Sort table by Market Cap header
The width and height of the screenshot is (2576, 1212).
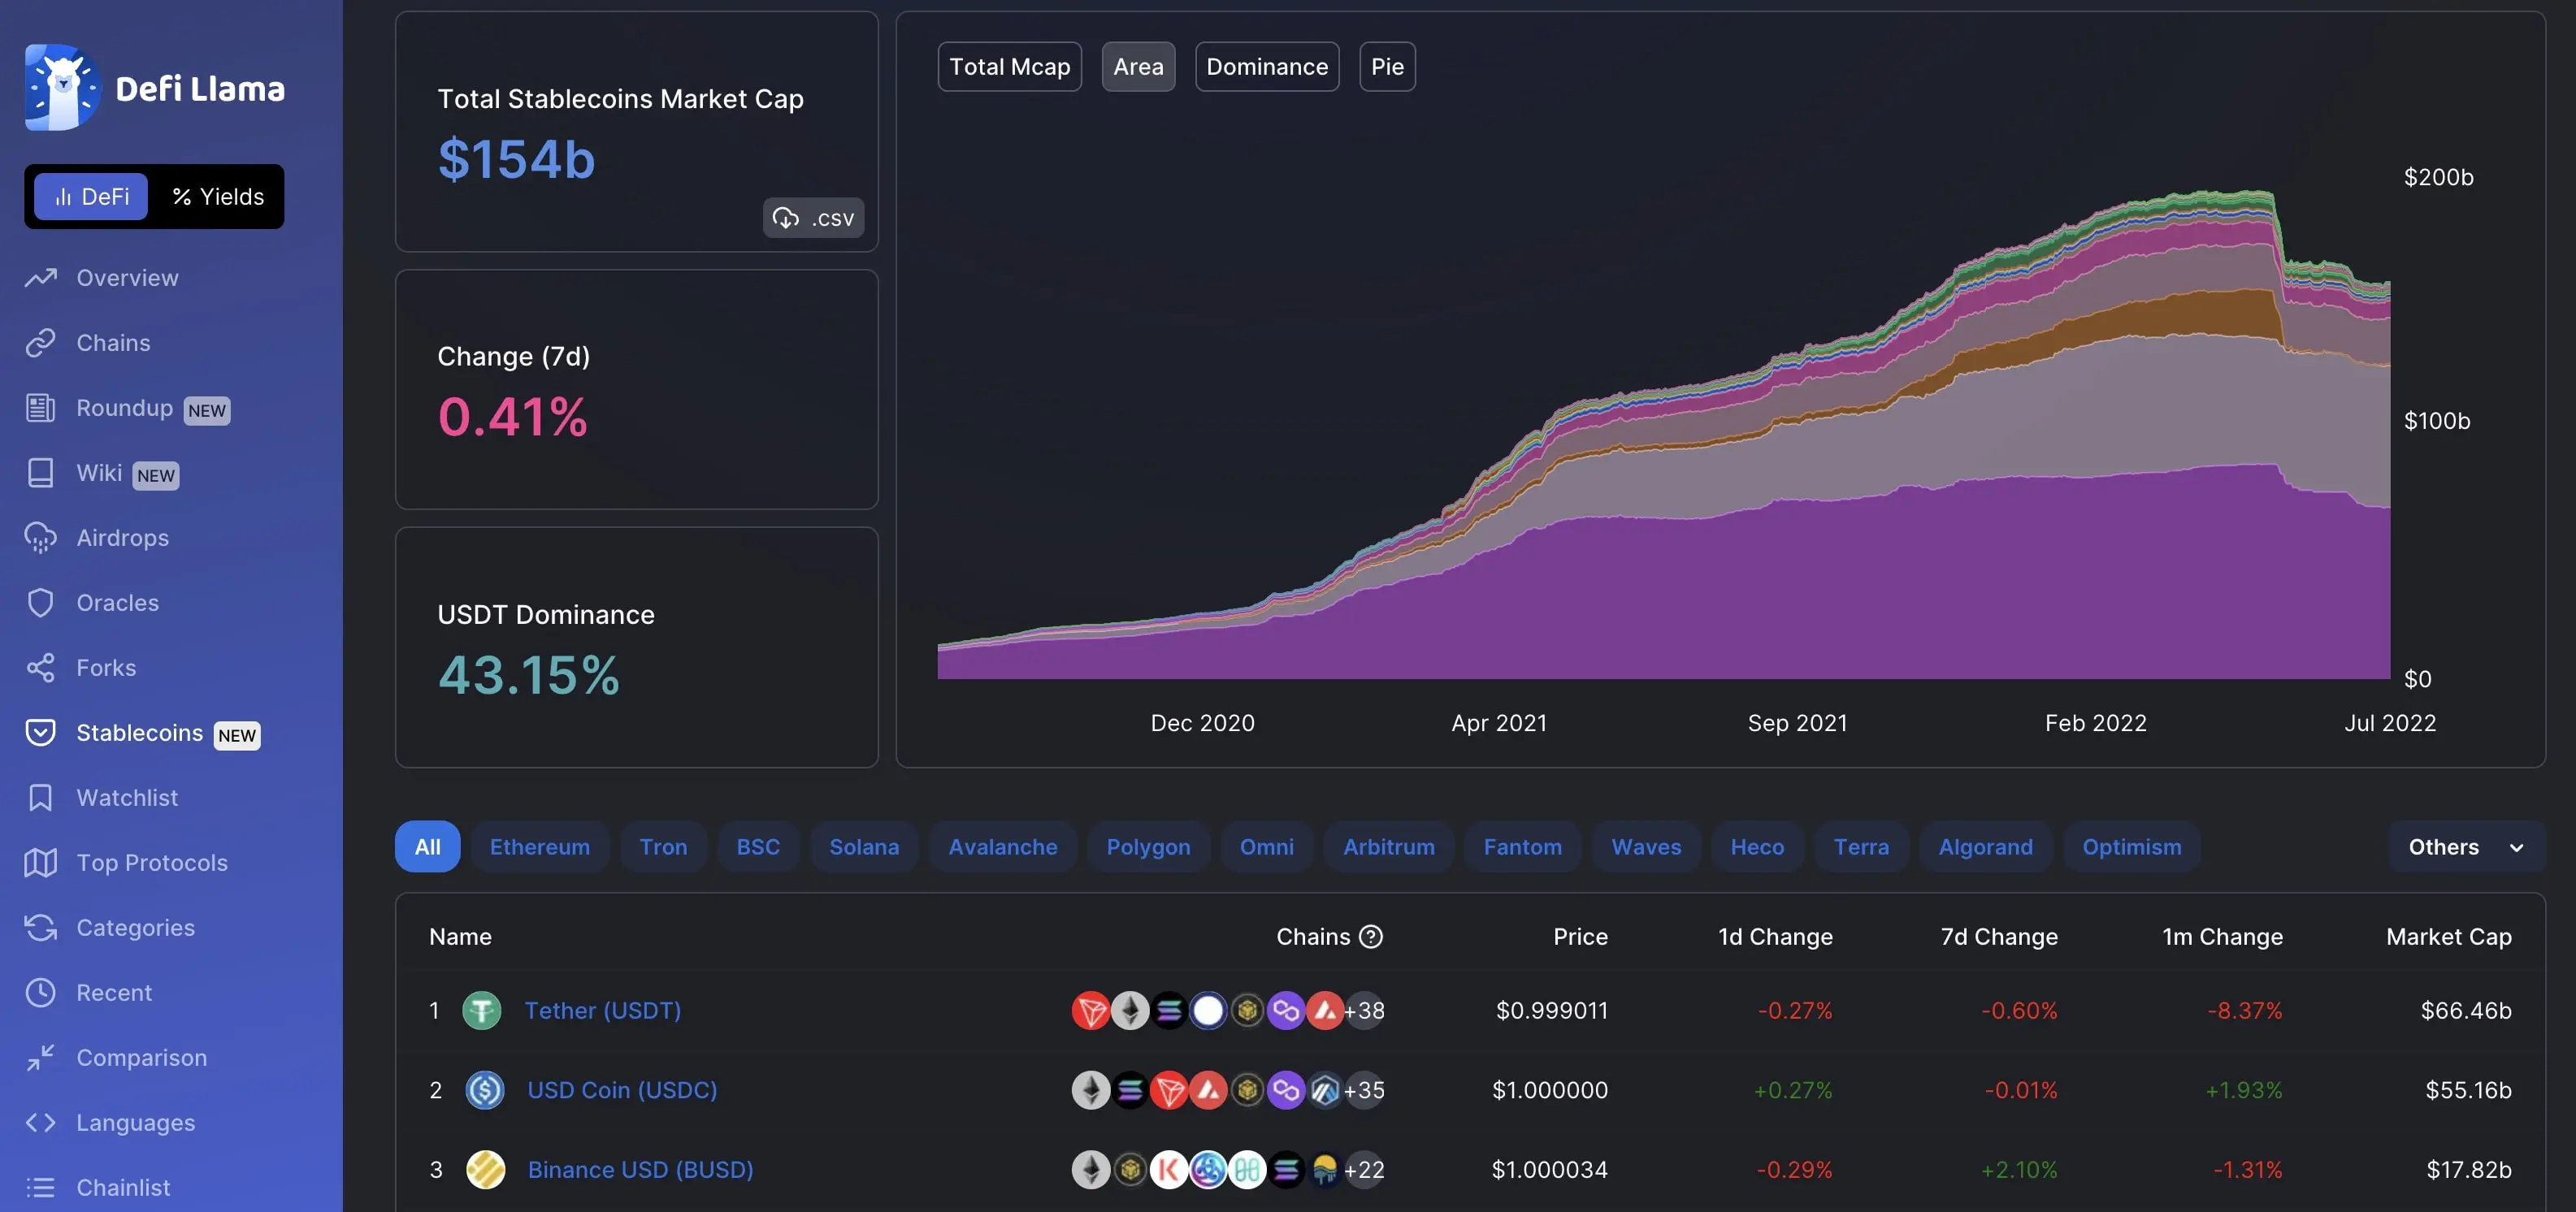click(2448, 937)
